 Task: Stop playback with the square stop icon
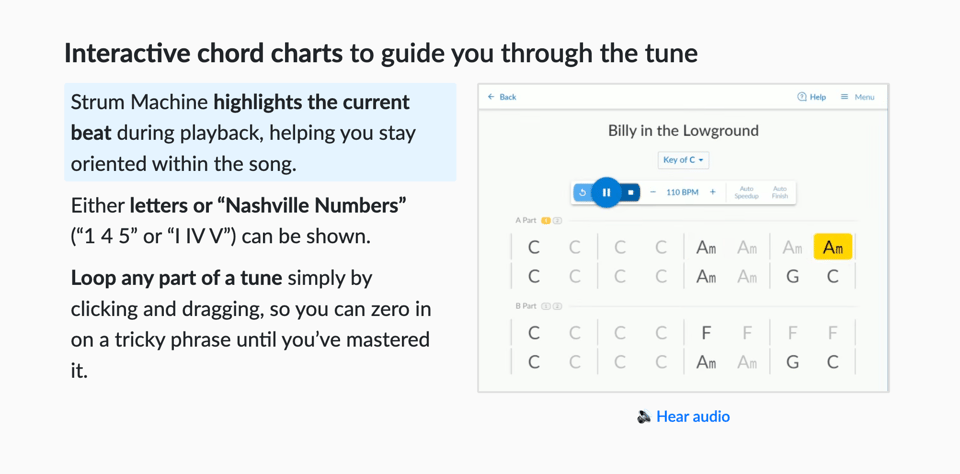point(631,192)
